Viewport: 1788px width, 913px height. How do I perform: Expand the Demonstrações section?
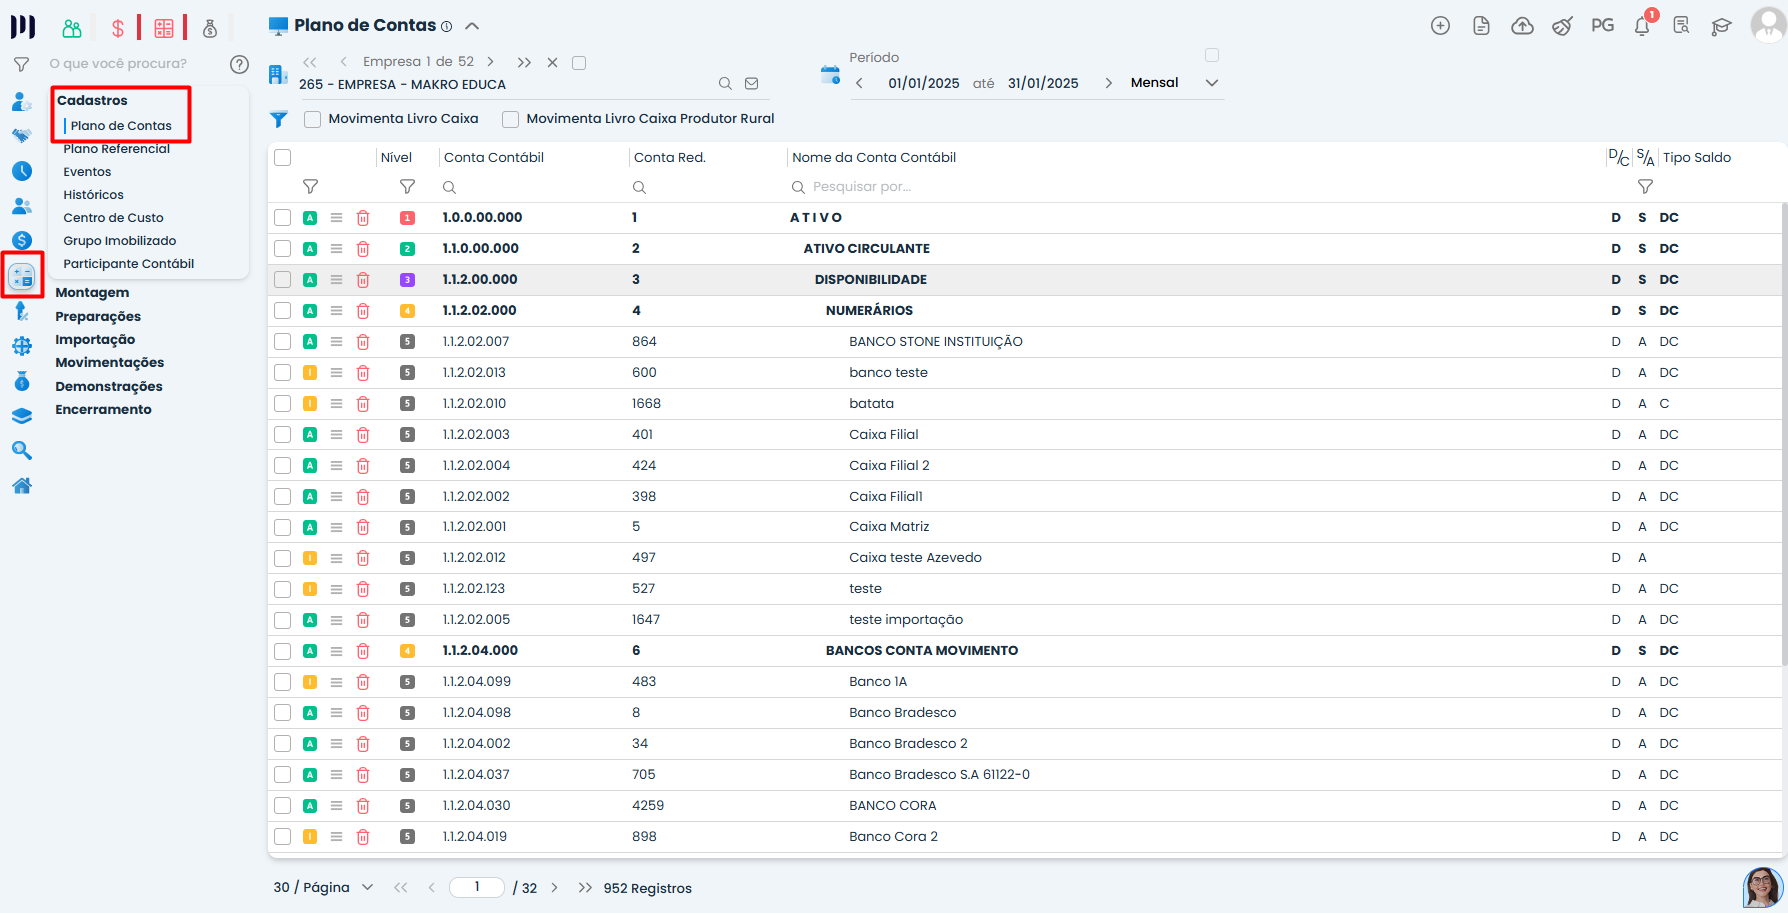click(108, 386)
